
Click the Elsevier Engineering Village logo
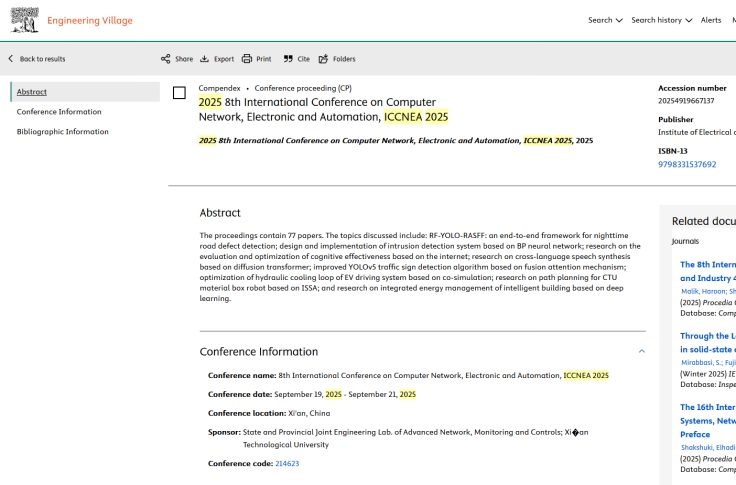point(25,21)
